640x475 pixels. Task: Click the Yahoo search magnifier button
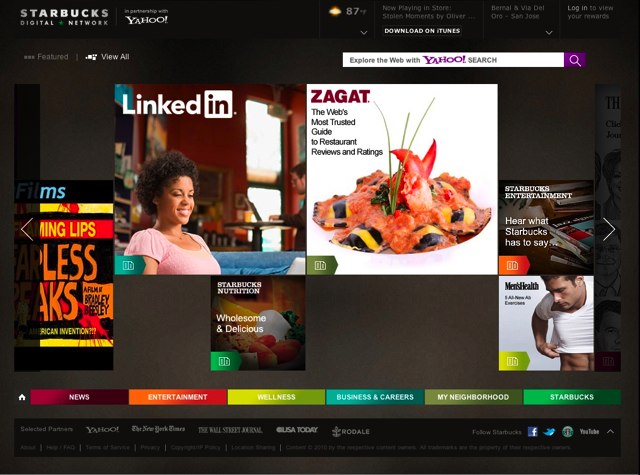click(x=575, y=60)
